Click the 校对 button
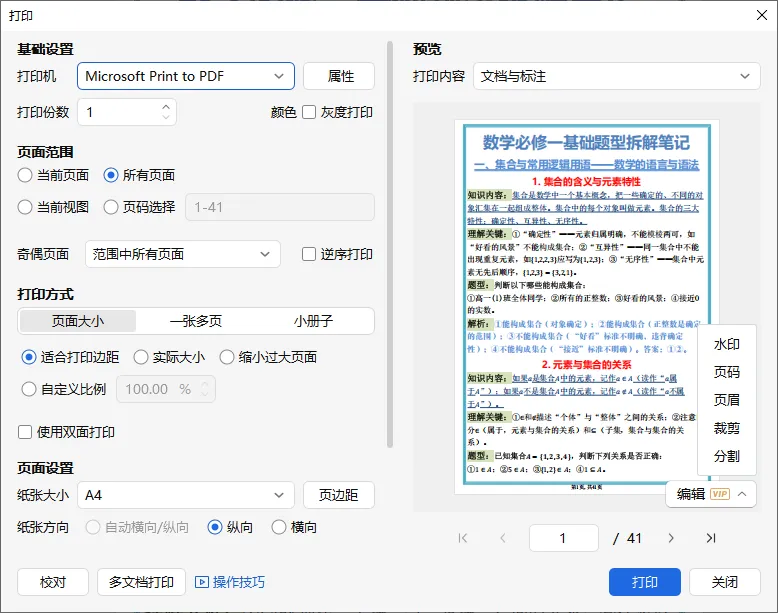778x613 pixels. [x=53, y=582]
